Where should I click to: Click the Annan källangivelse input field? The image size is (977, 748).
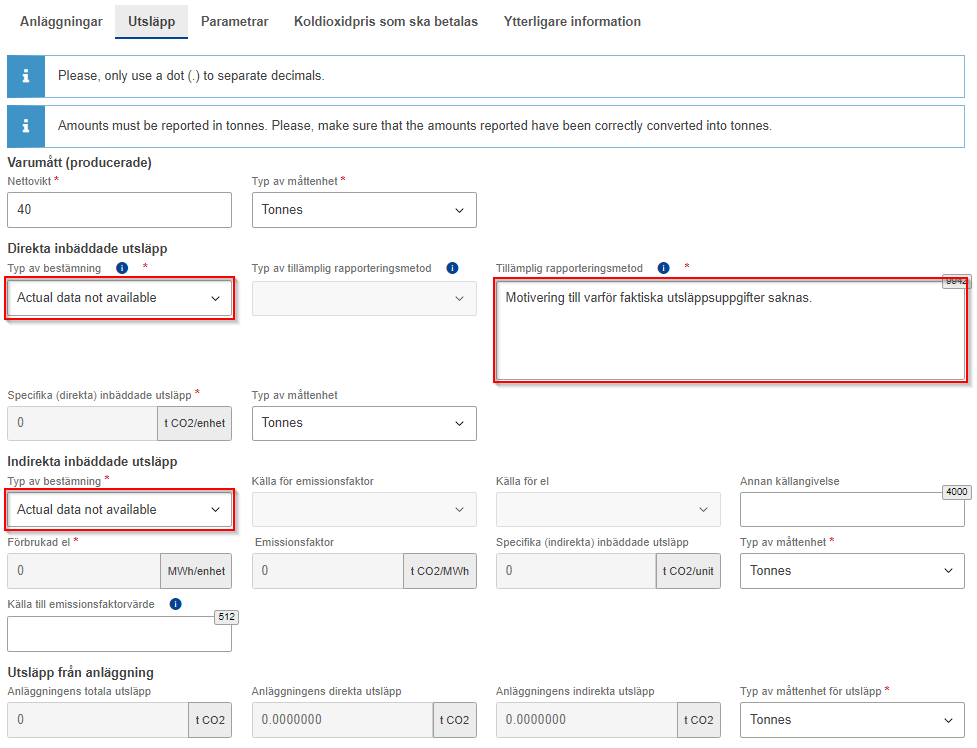point(852,510)
